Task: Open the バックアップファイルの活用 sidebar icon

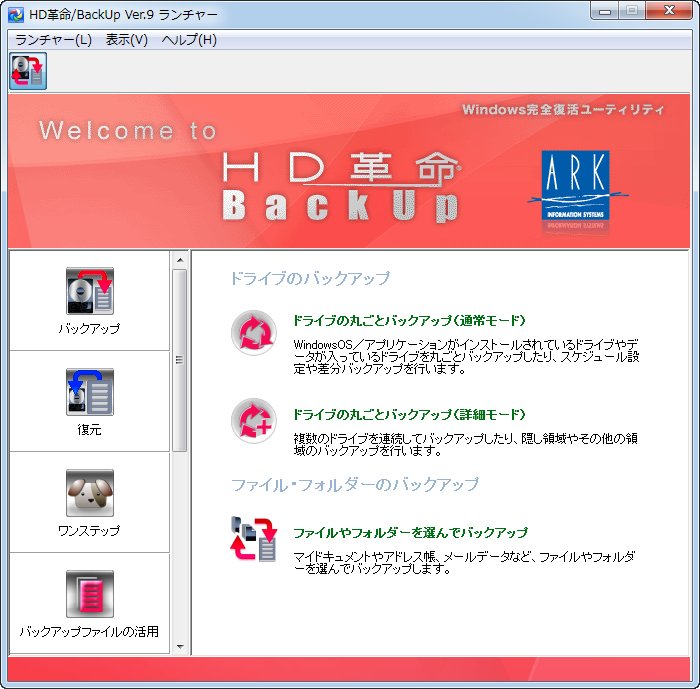Action: pyautogui.click(x=90, y=593)
